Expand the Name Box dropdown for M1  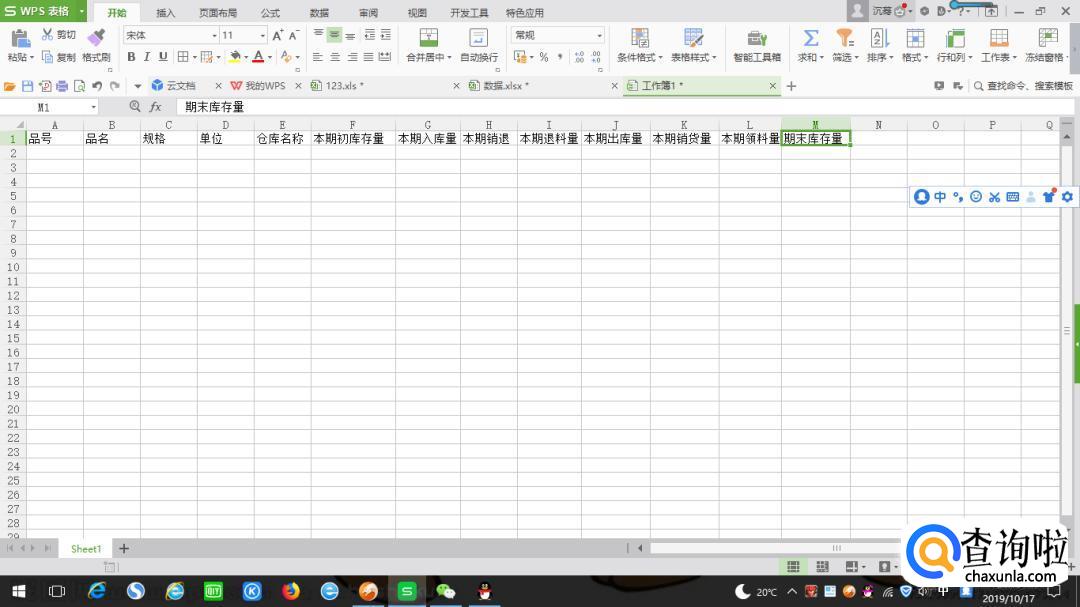pos(94,107)
